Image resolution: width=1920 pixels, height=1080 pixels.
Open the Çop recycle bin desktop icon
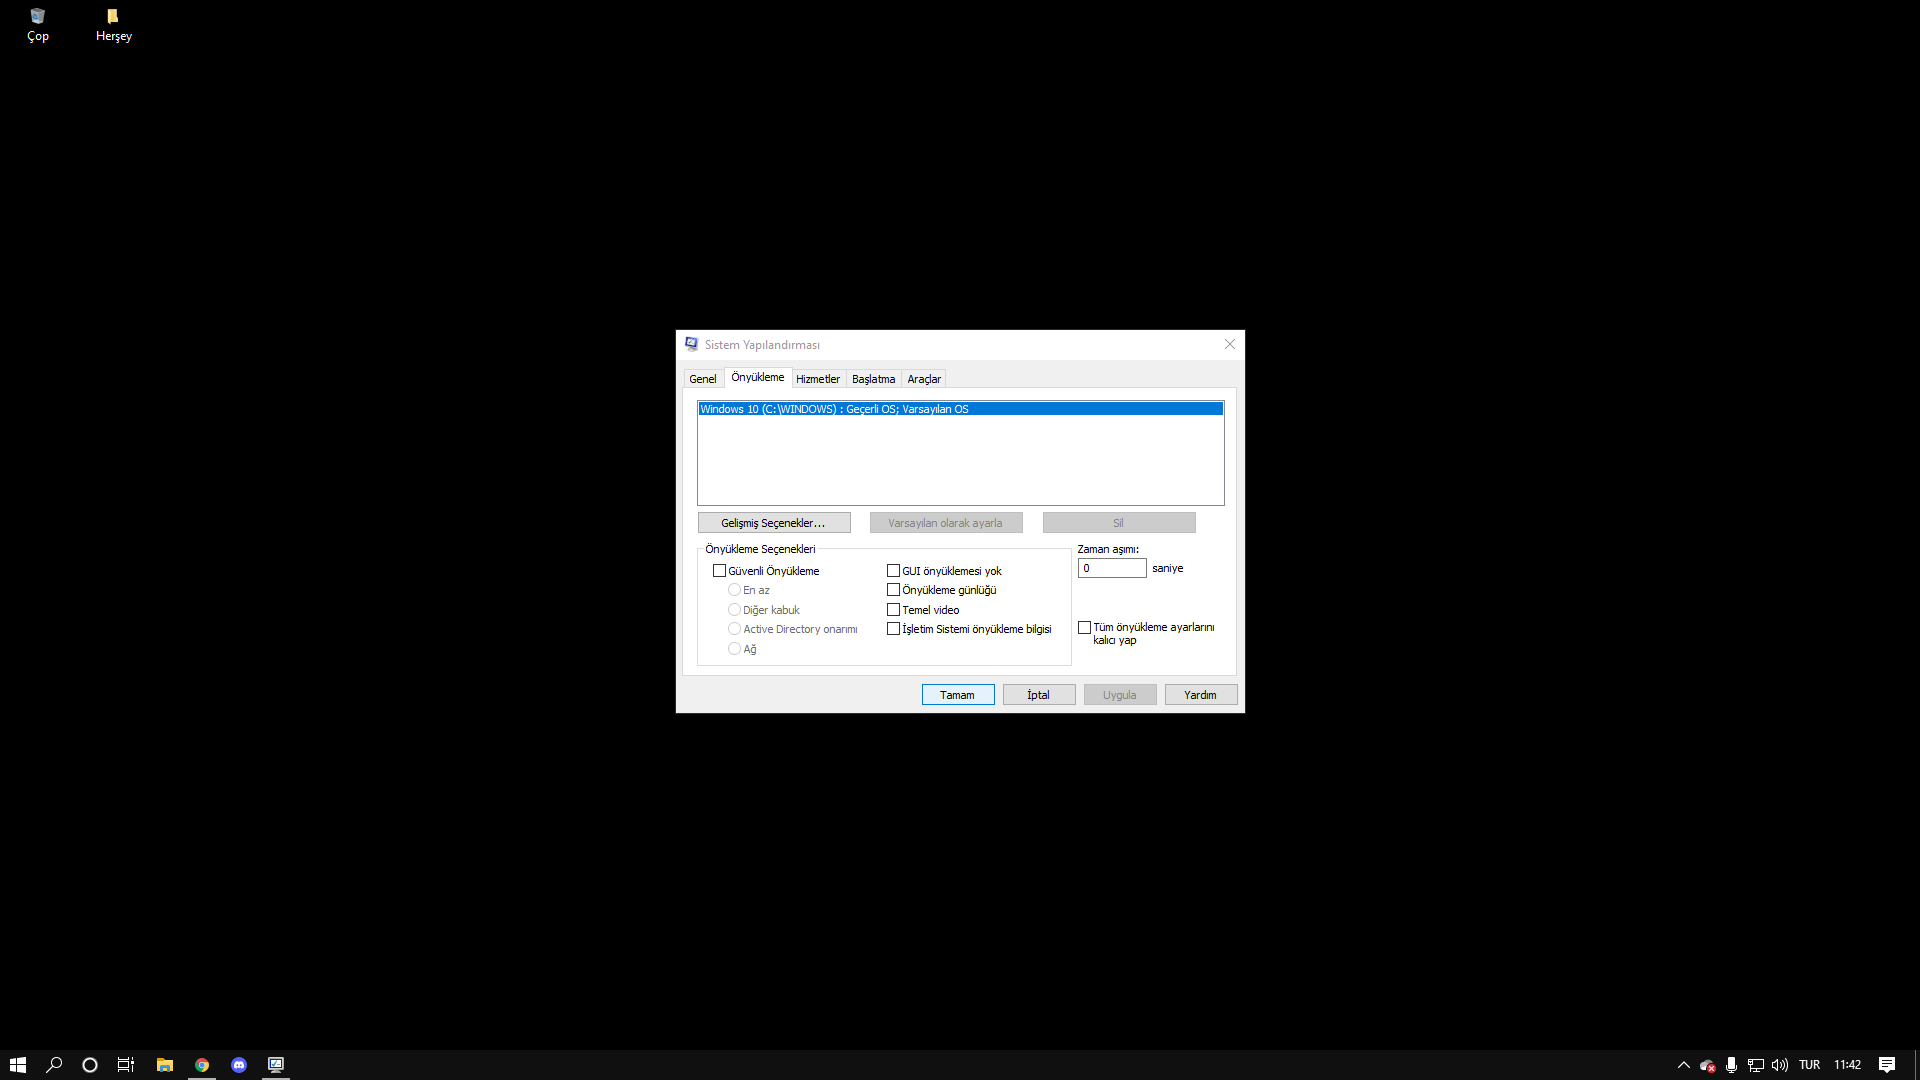[37, 23]
